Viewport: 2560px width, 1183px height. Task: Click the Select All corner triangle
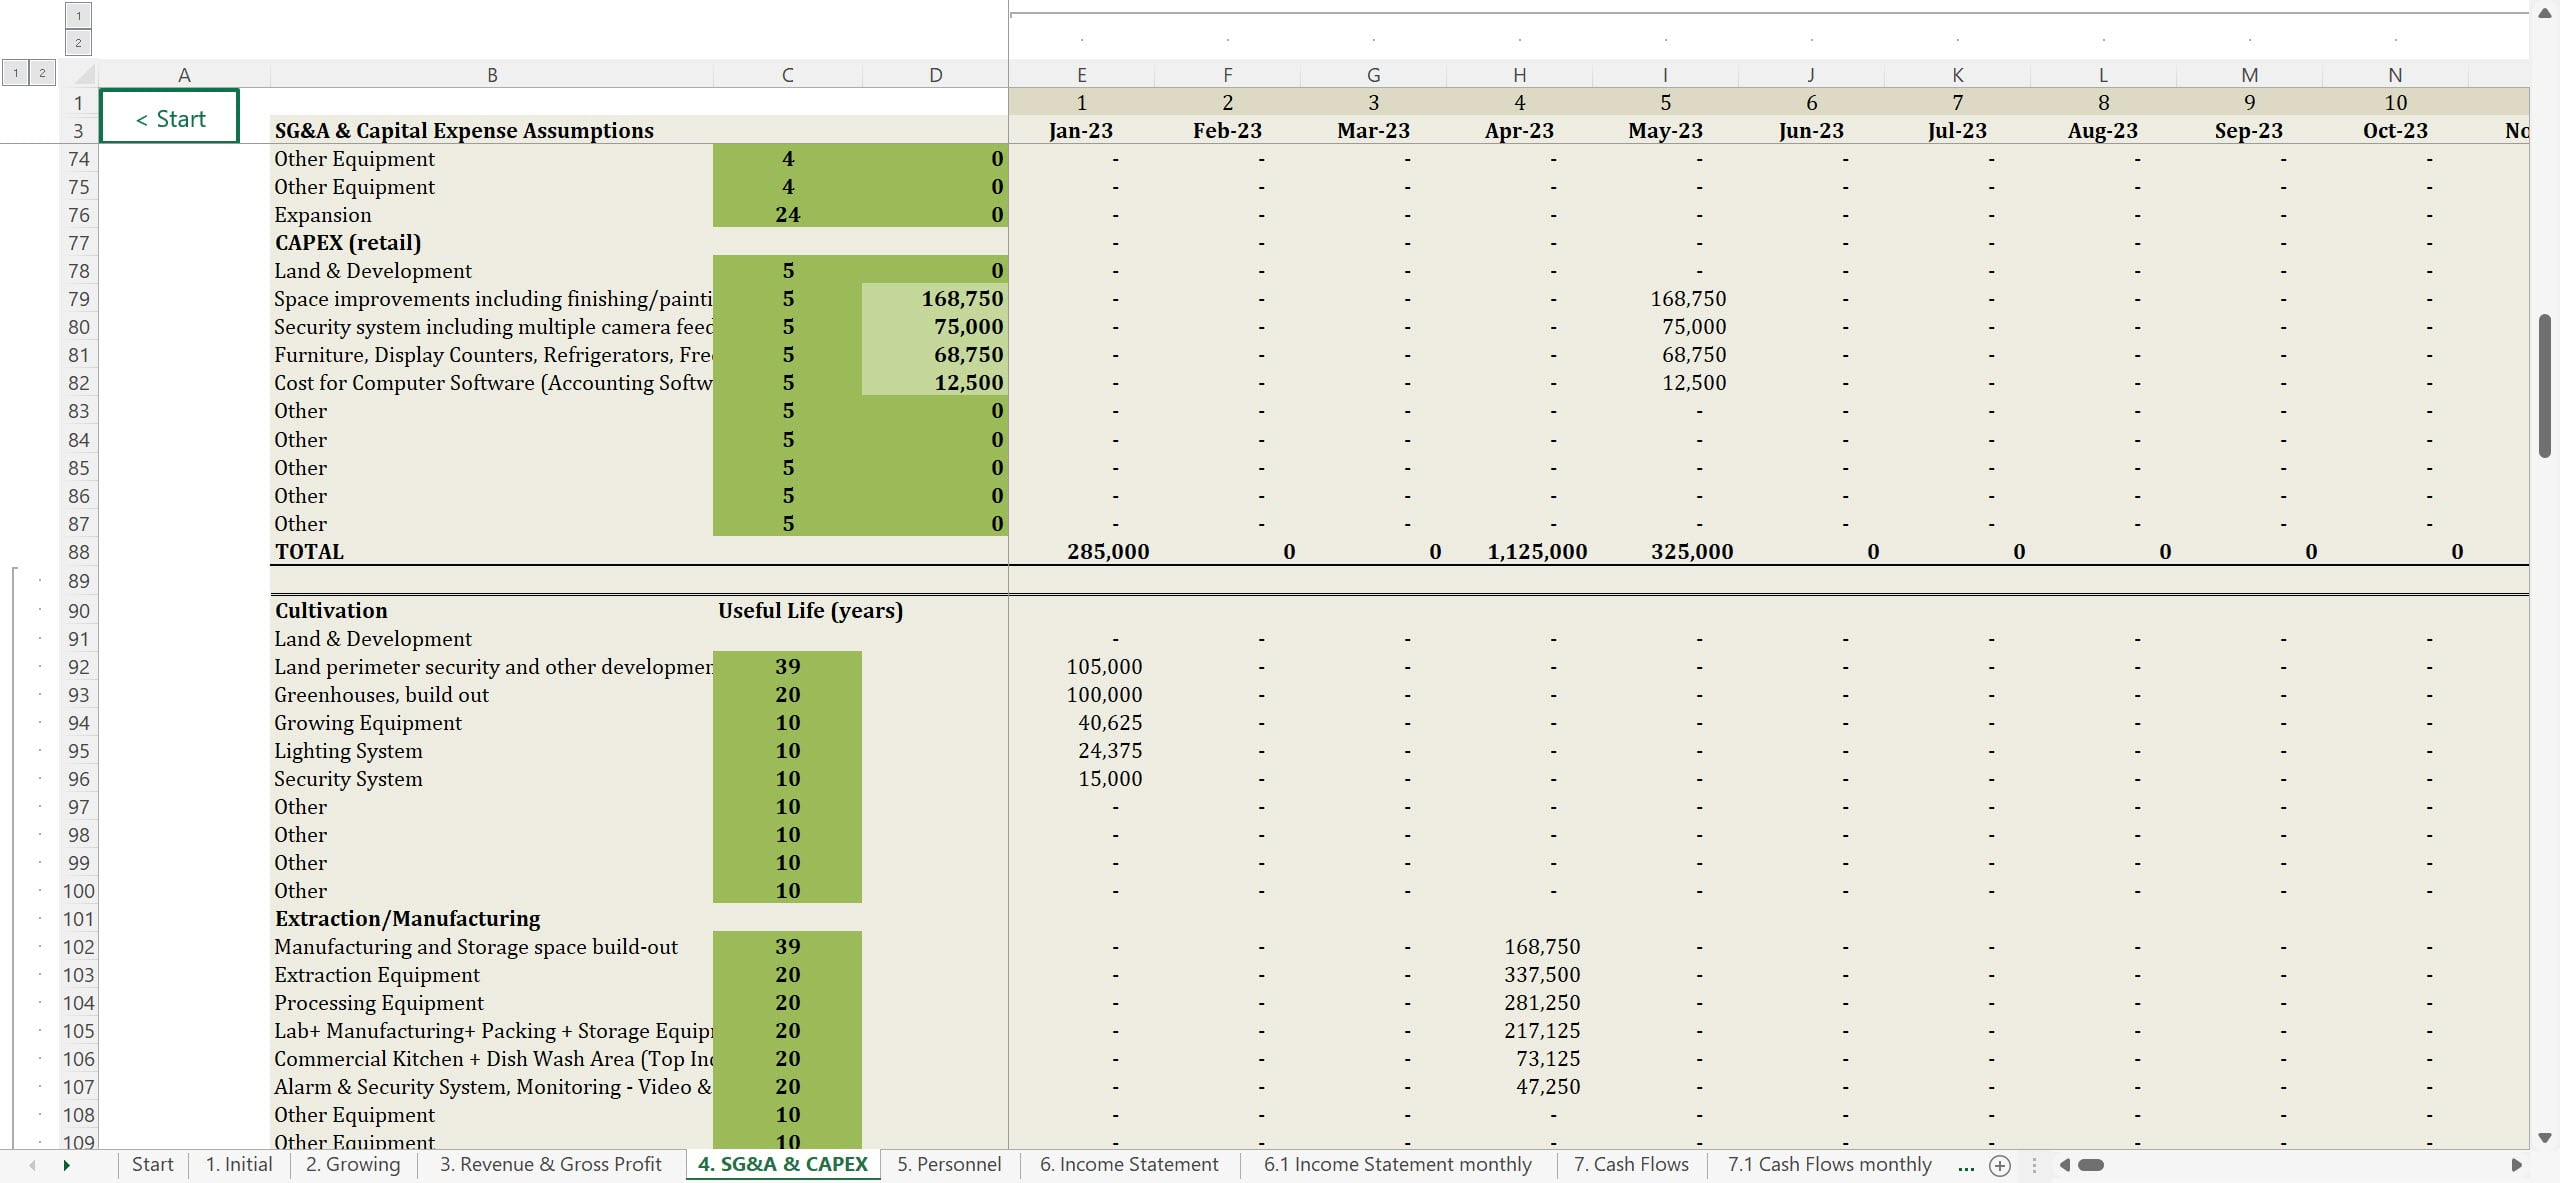(x=84, y=74)
